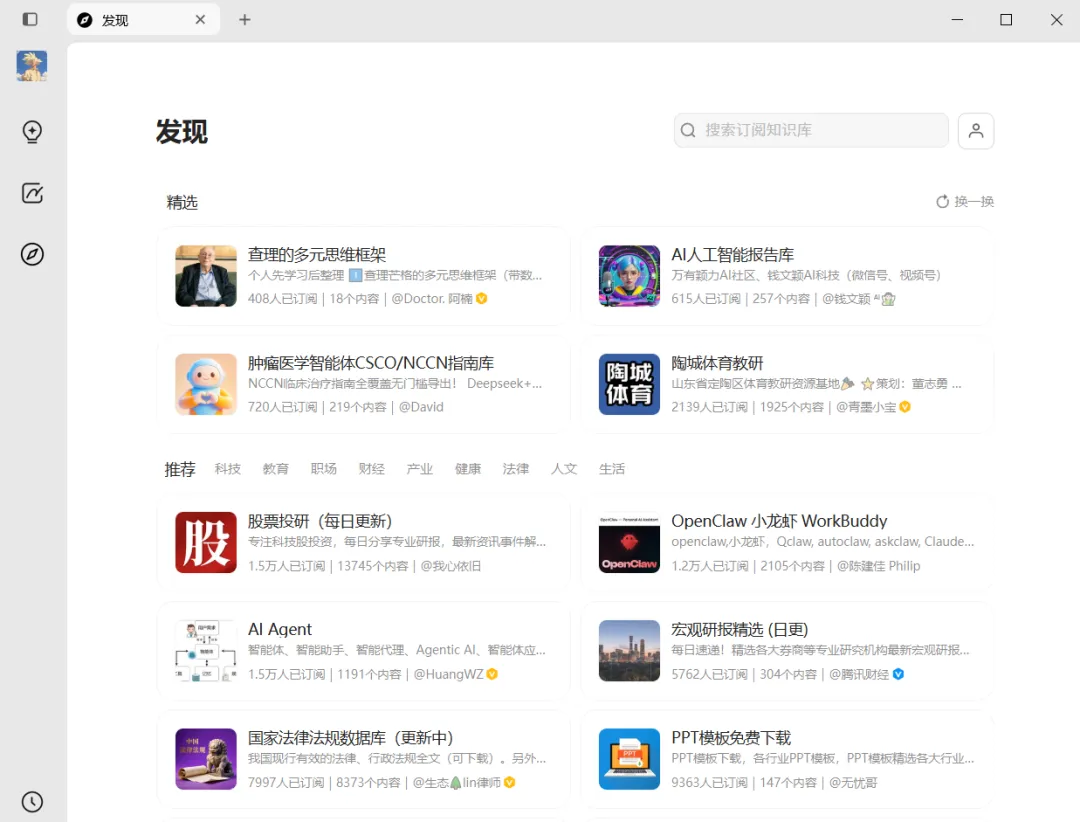Open 陶城体育教研 title
This screenshot has width=1080, height=822.
click(x=717, y=363)
